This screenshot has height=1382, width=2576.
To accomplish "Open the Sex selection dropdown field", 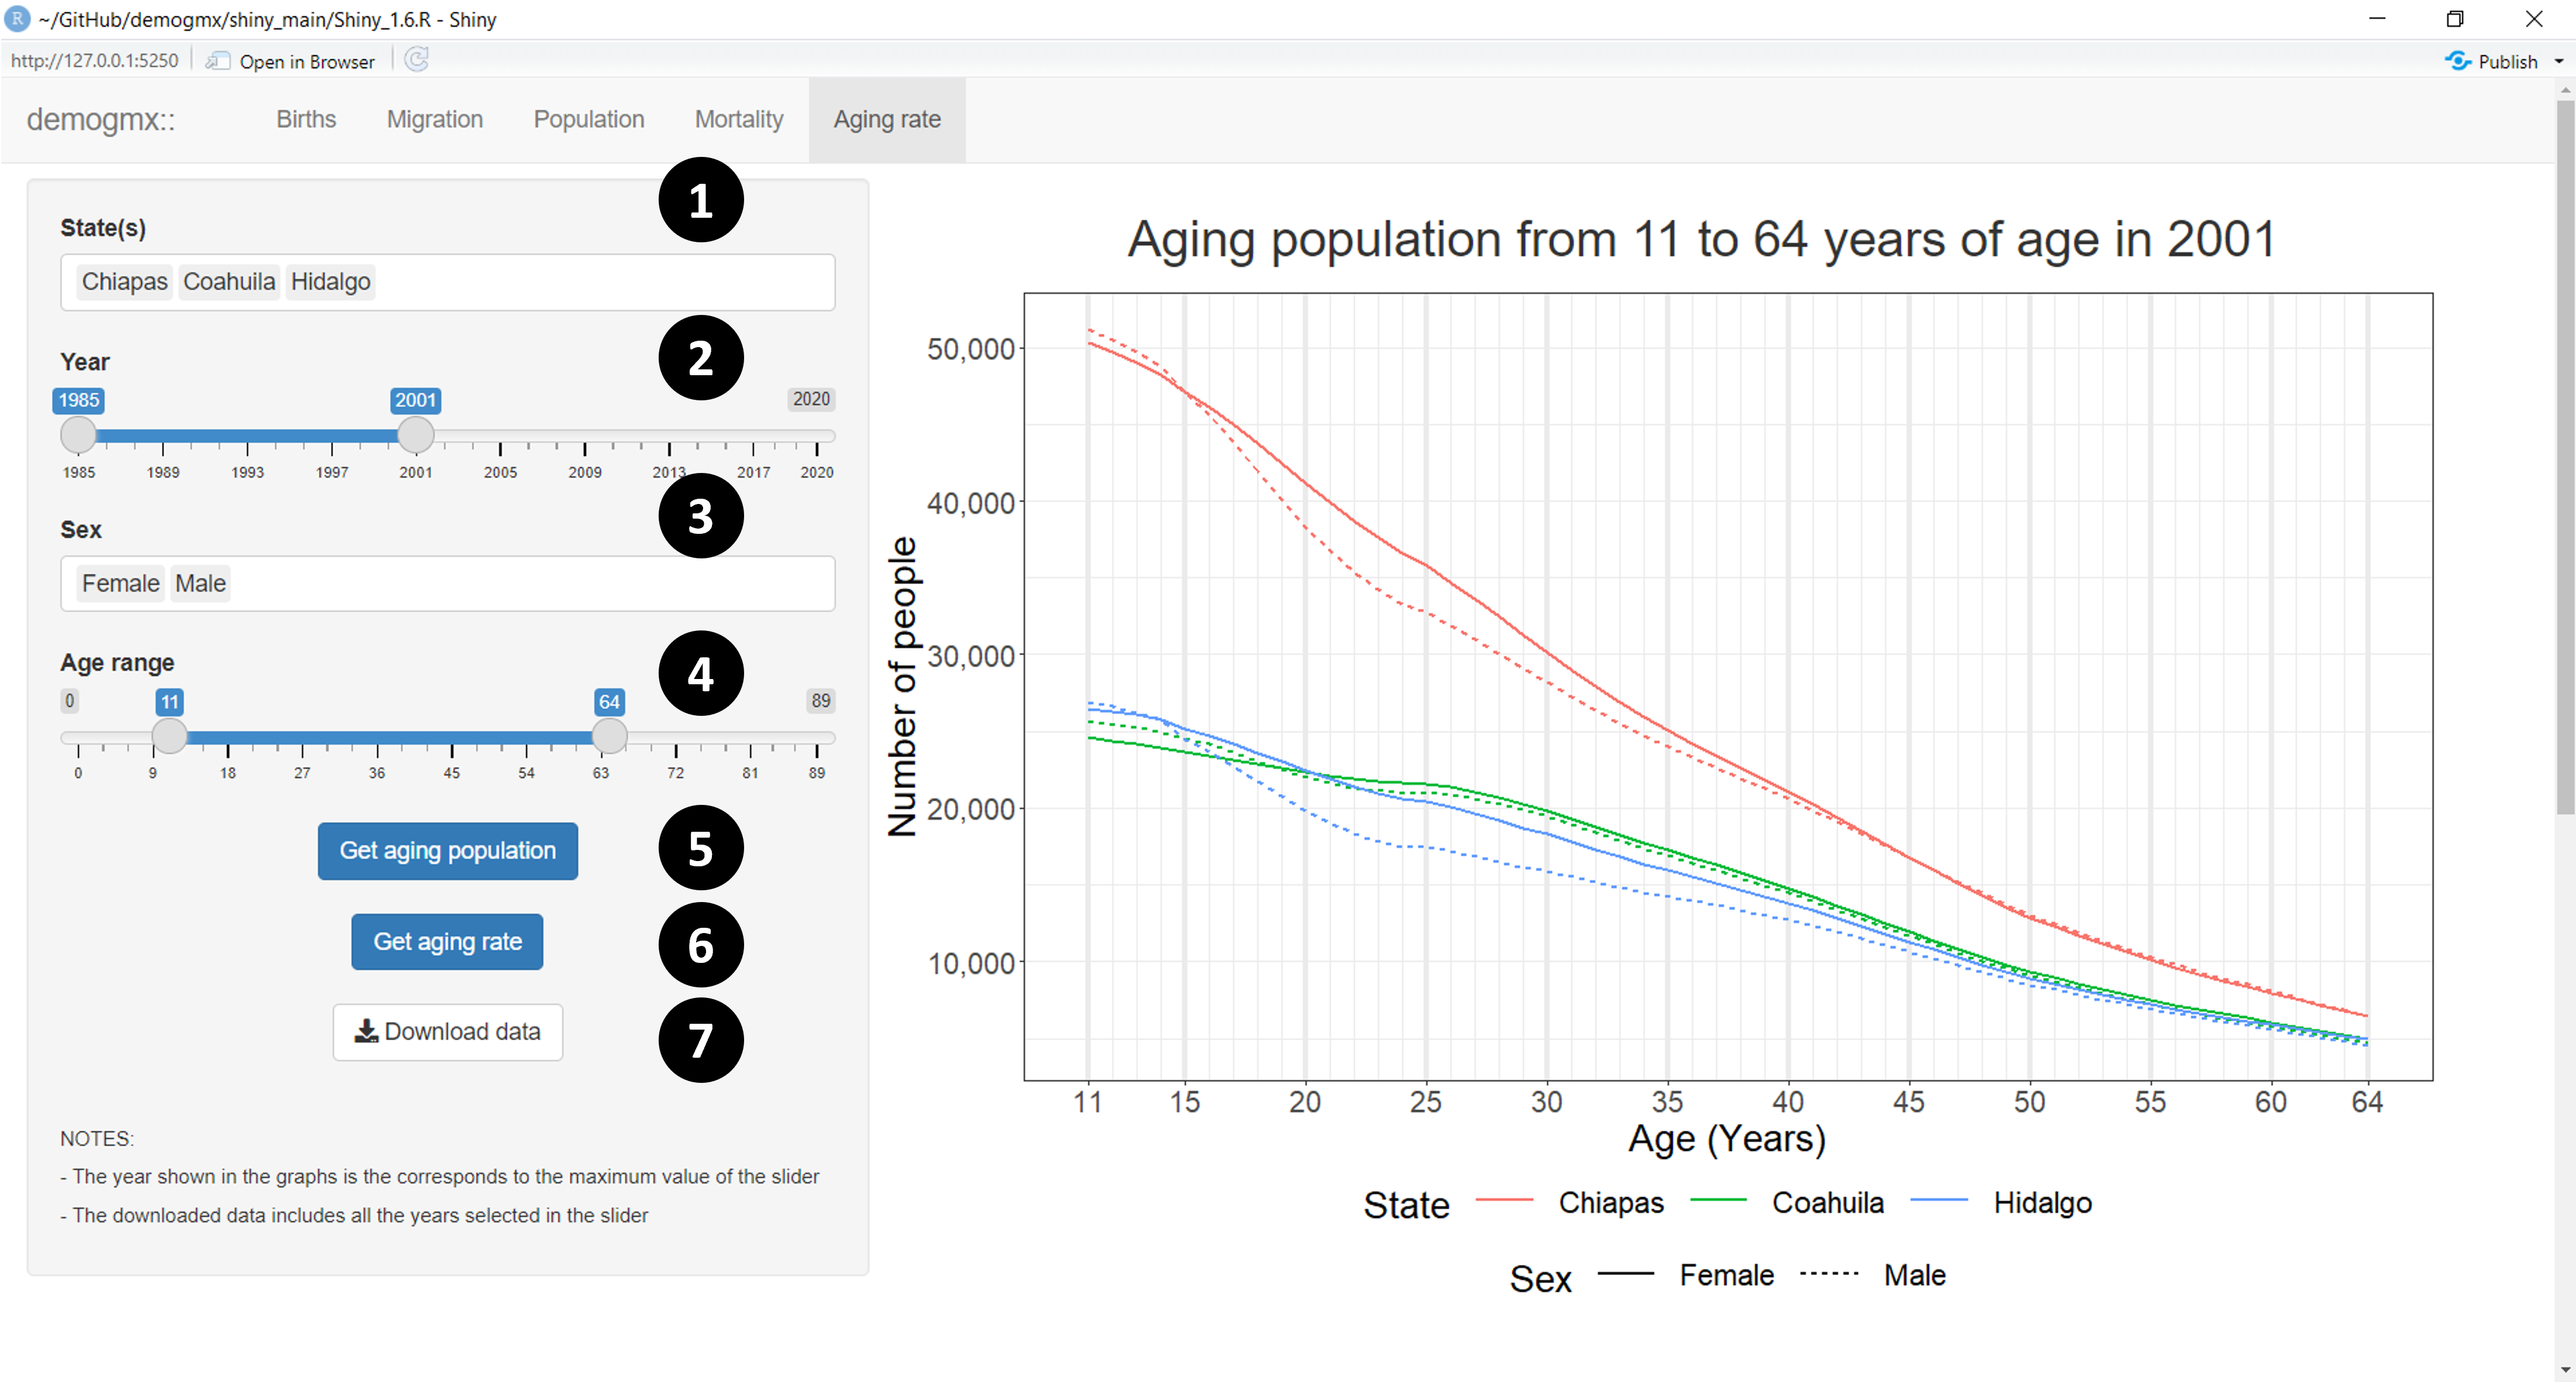I will [530, 583].
